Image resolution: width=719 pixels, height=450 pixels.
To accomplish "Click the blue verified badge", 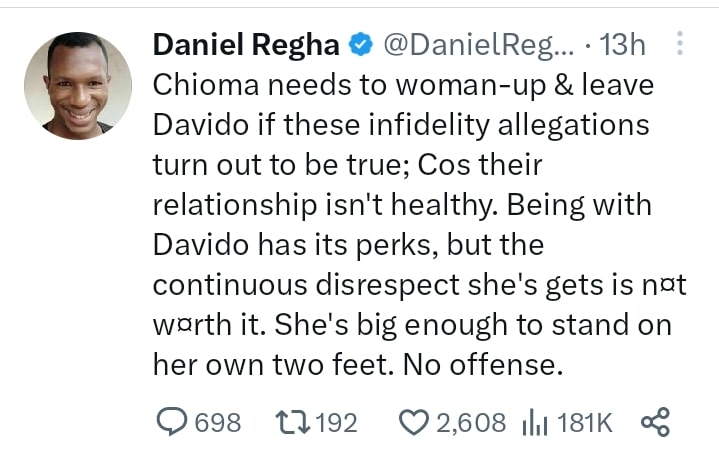I will point(359,45).
